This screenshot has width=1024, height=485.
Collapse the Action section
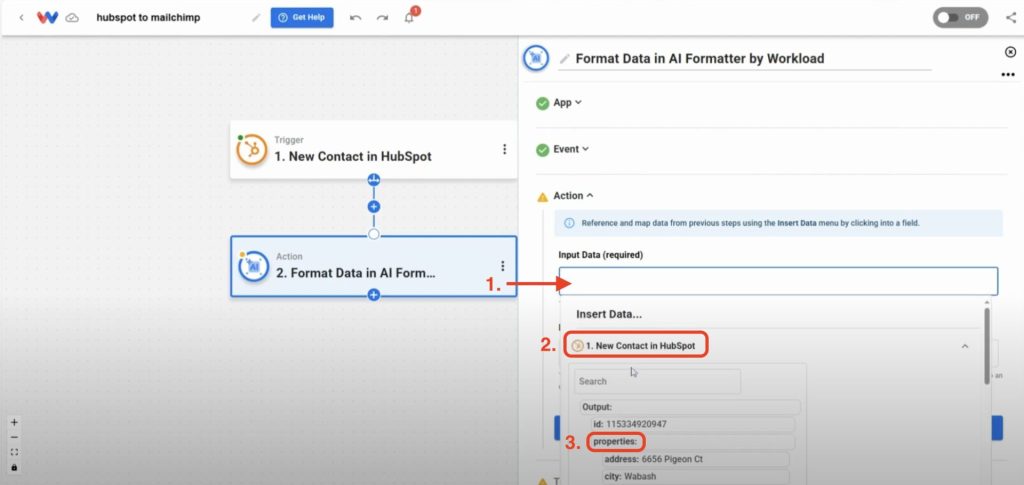pos(573,195)
